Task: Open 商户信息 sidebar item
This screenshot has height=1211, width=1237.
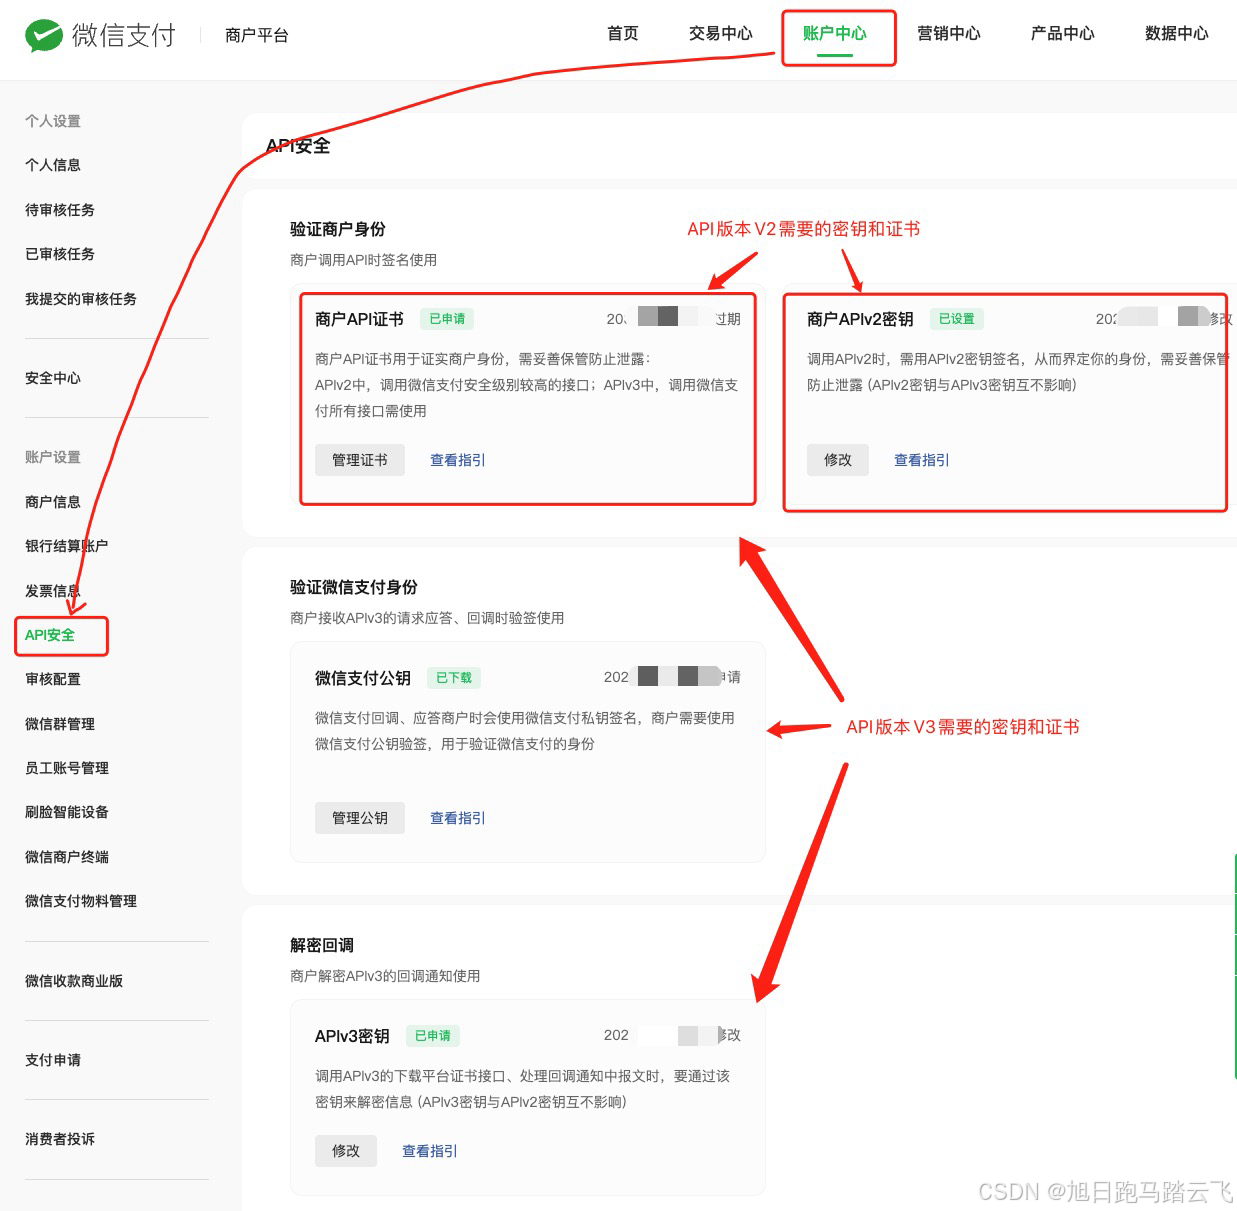Action: click(x=53, y=502)
